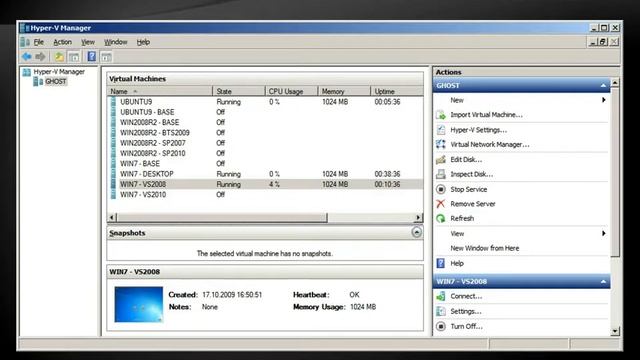Restore the inner MDI child window
The height and width of the screenshot is (360, 640).
click(603, 42)
